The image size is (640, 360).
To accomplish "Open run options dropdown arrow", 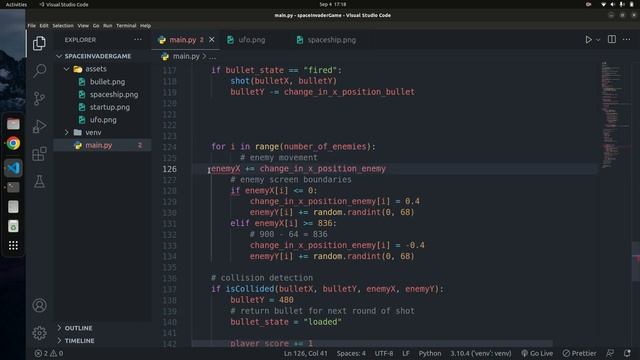I will pyautogui.click(x=598, y=40).
